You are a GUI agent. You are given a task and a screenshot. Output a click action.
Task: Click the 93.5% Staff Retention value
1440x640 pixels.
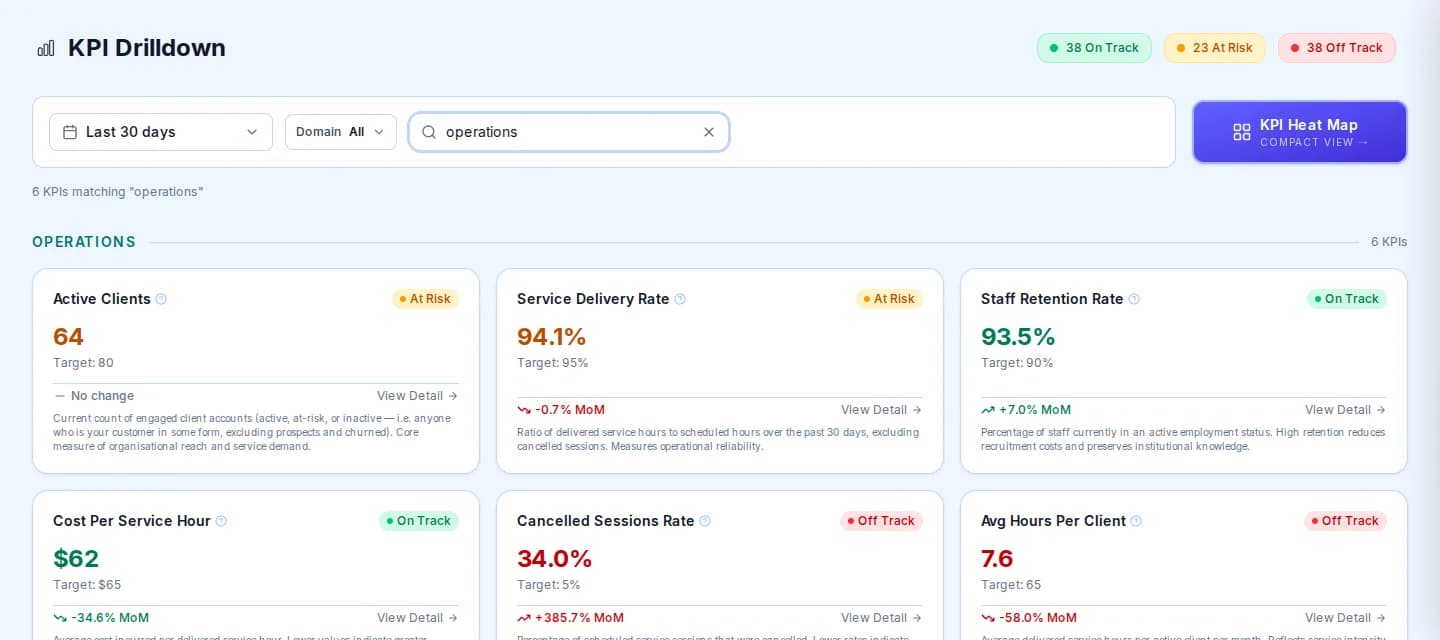click(x=1018, y=337)
